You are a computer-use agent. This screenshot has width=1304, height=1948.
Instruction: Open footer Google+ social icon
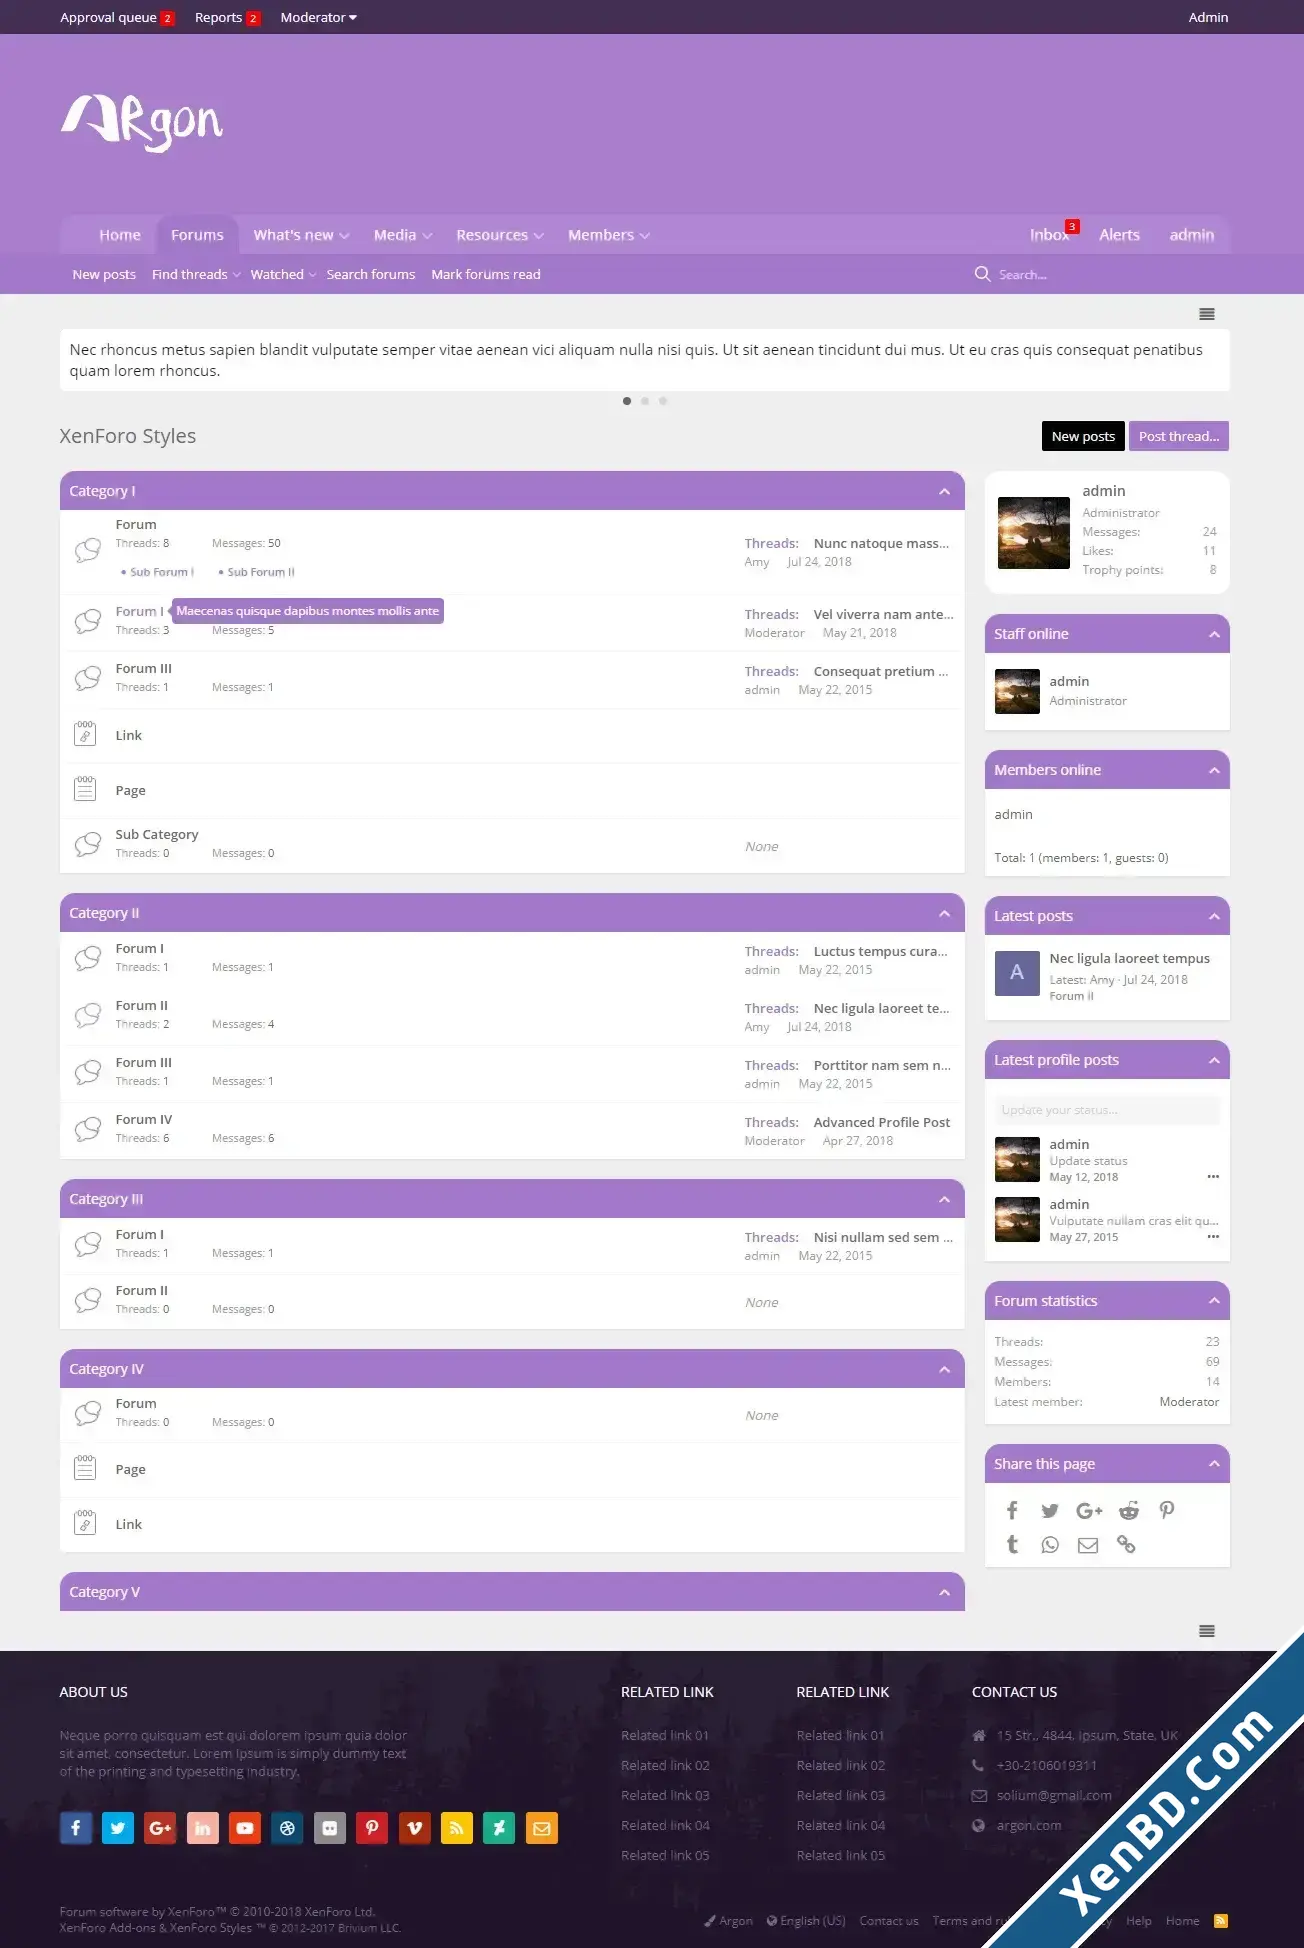click(160, 1828)
